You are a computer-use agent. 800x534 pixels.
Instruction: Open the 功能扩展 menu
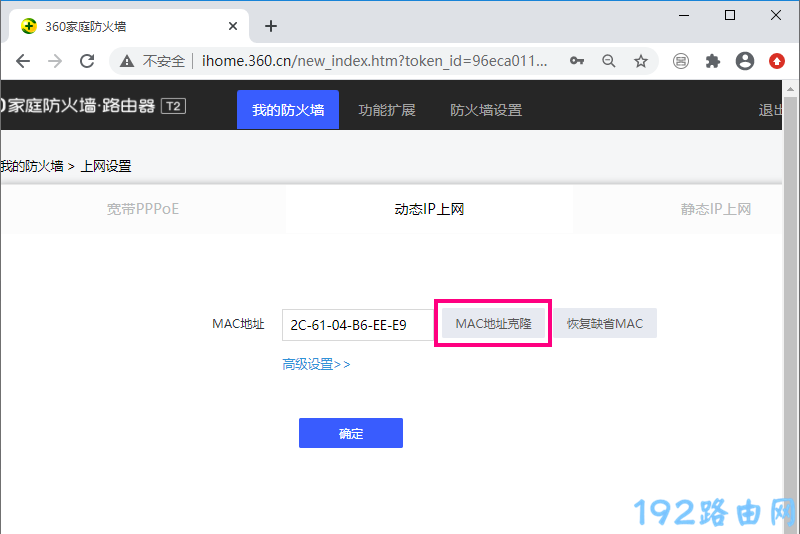[x=387, y=110]
